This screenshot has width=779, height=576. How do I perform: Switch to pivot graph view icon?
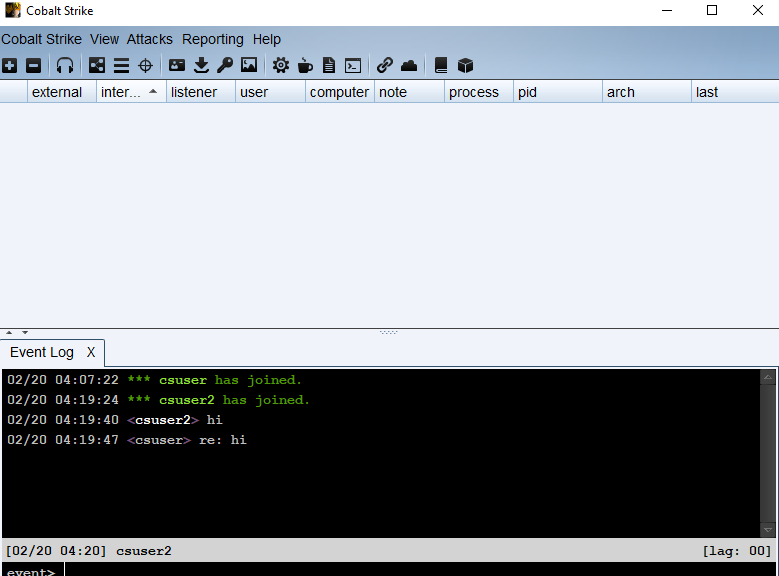pos(97,66)
